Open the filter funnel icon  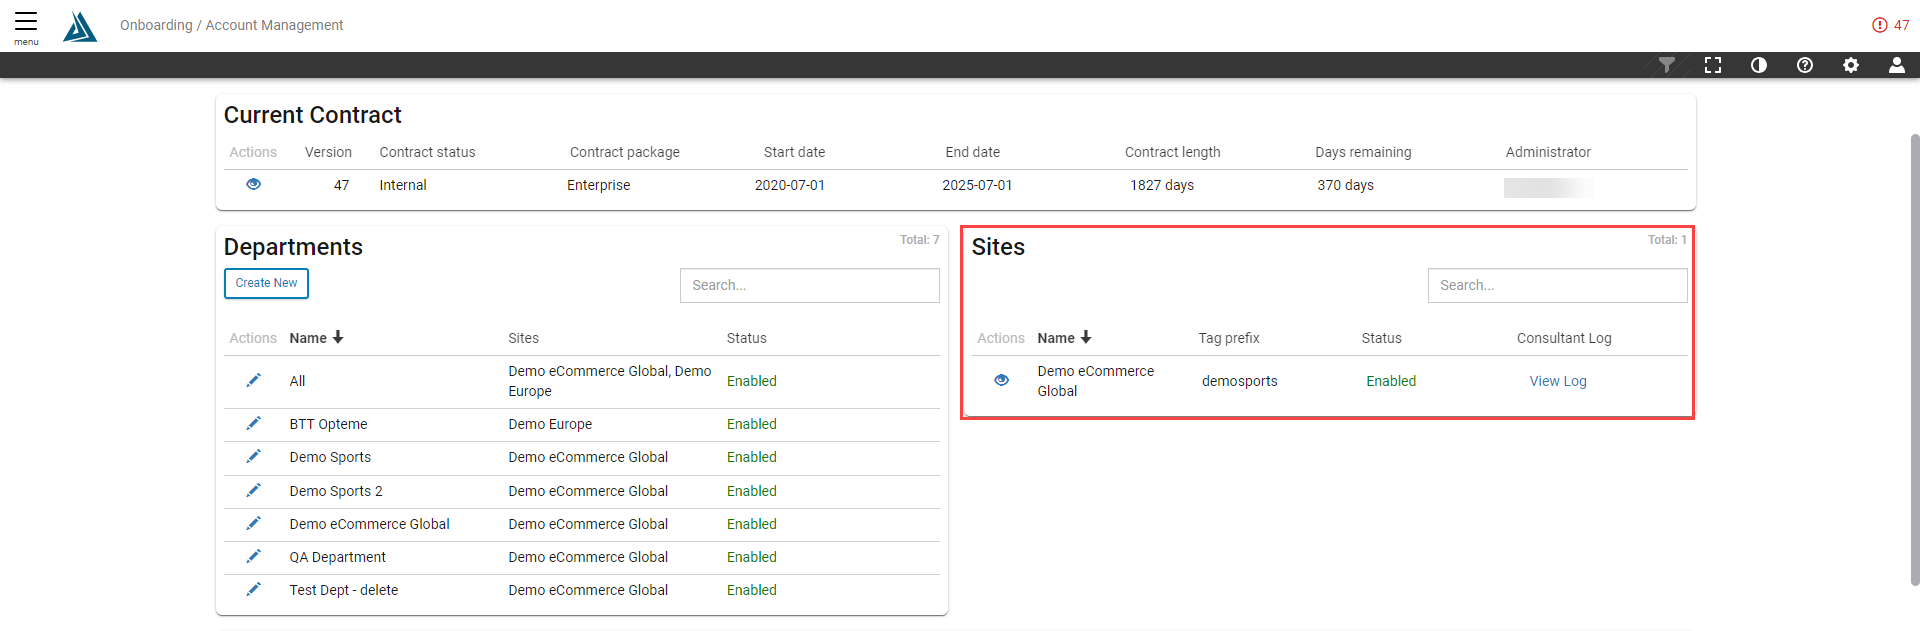[1666, 65]
